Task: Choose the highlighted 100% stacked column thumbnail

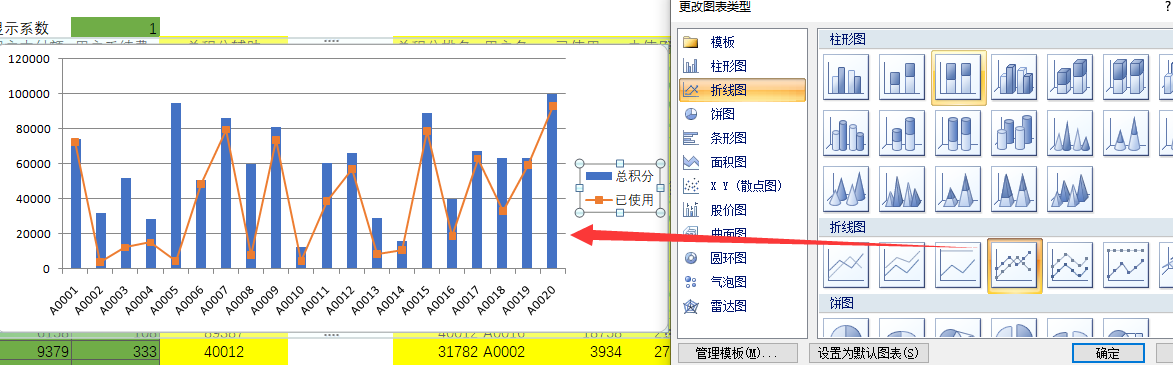Action: [958, 76]
